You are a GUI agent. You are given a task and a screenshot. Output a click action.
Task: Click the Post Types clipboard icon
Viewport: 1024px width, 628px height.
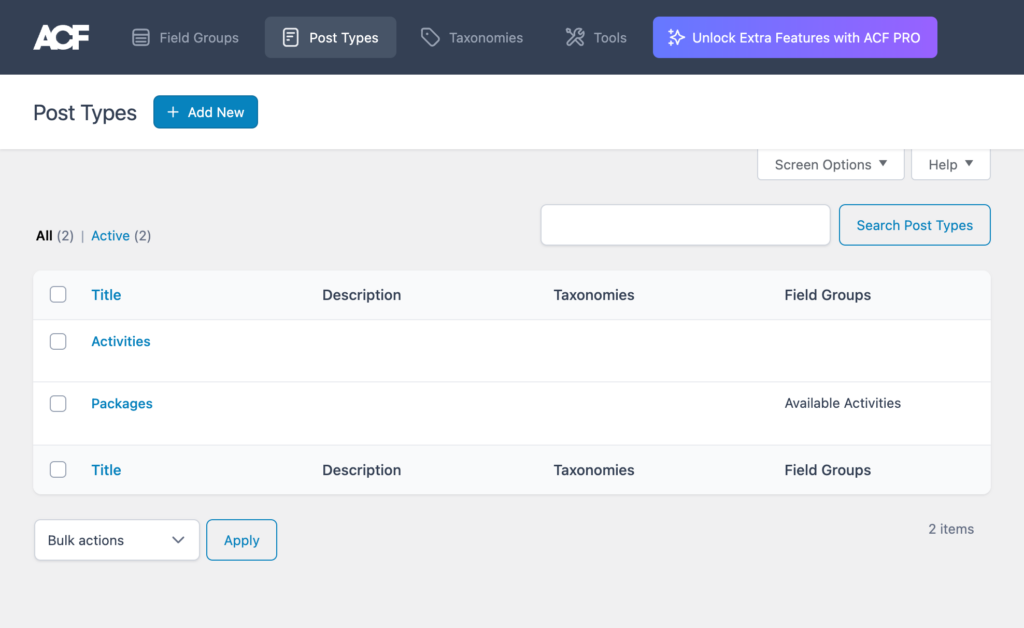click(x=289, y=37)
